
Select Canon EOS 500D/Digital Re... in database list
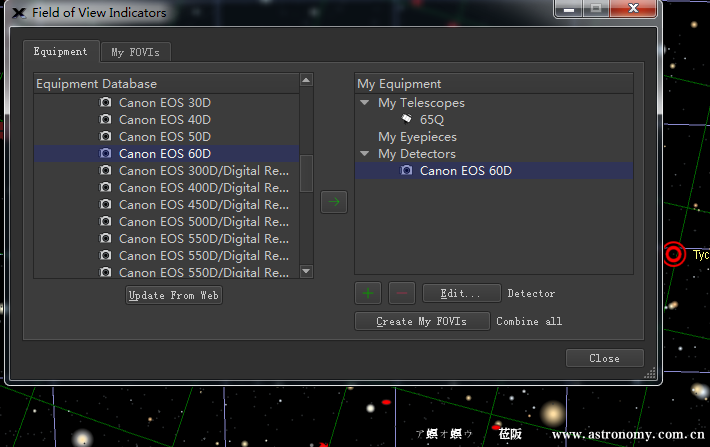tap(204, 221)
